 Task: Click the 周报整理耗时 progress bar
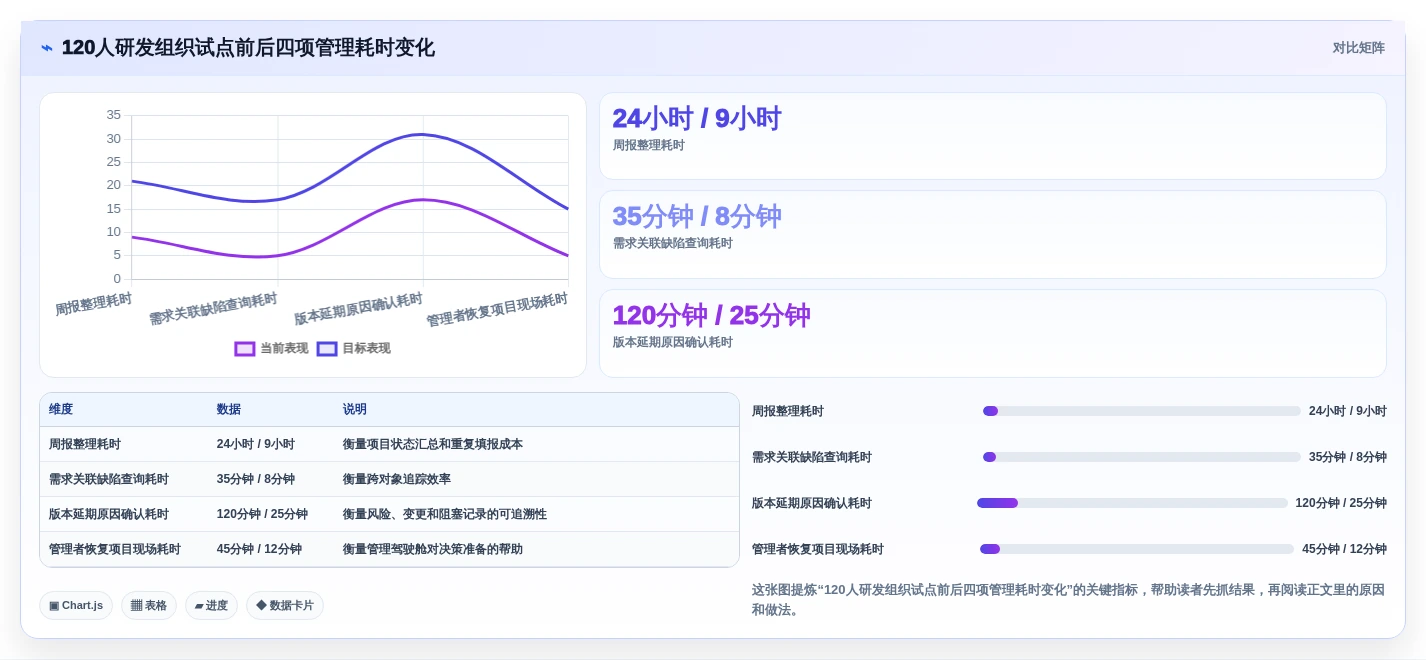tap(1142, 411)
